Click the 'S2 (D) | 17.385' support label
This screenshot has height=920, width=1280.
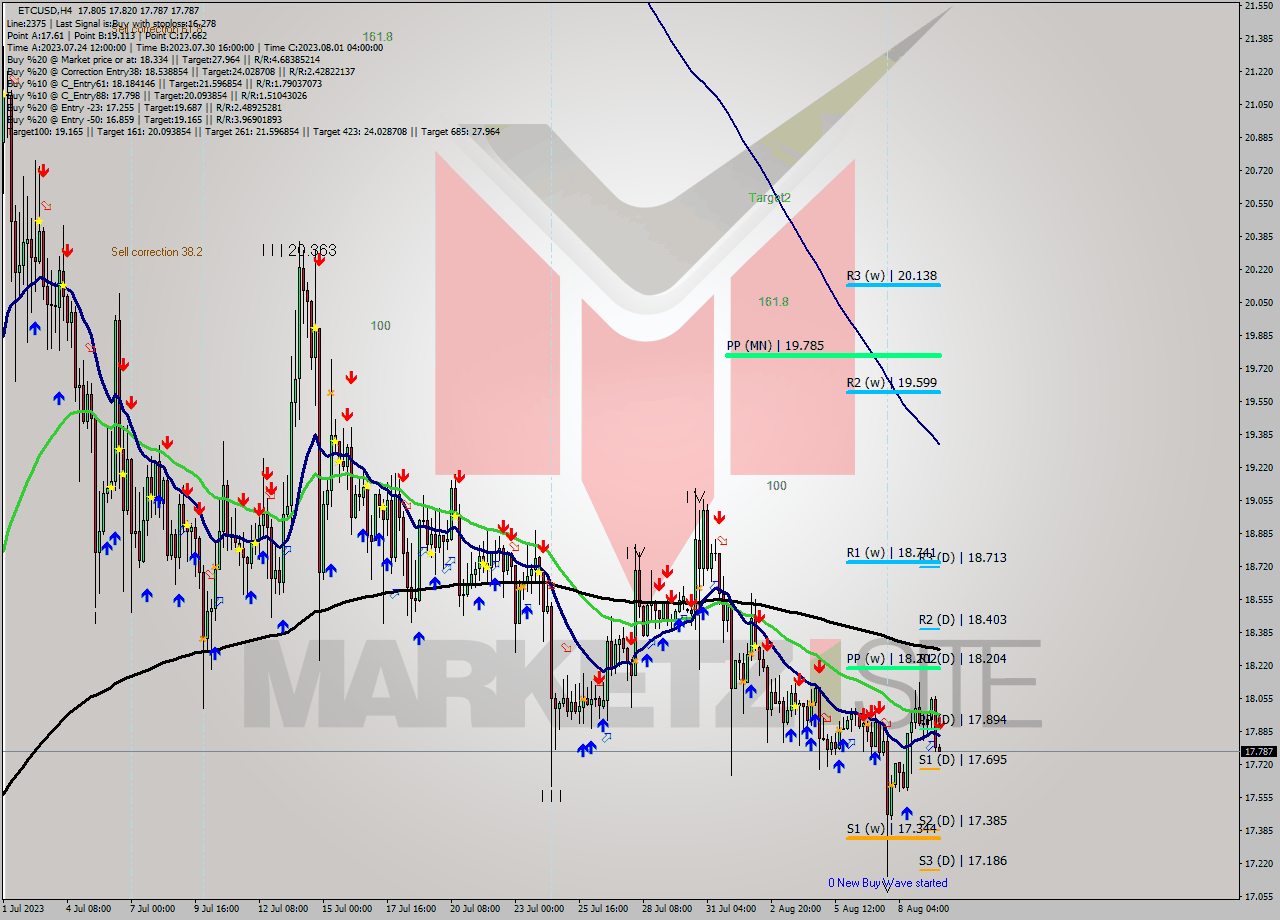coord(963,821)
